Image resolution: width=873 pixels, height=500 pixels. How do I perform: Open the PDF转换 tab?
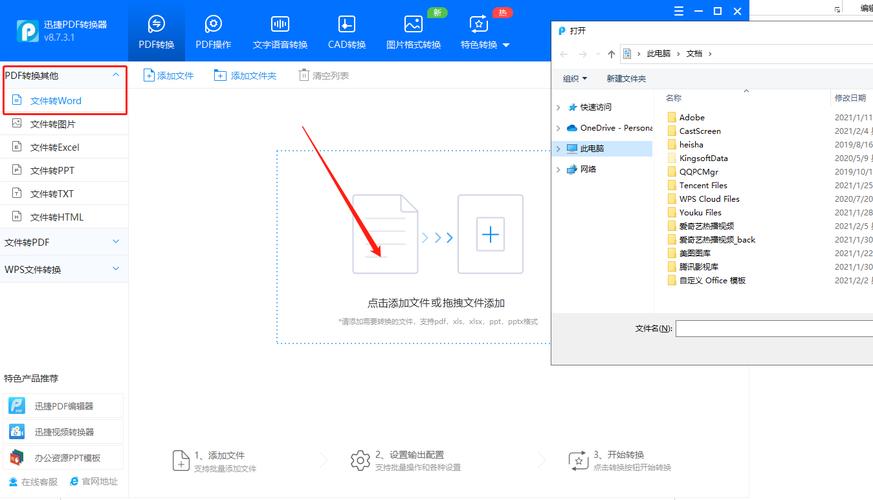point(156,31)
